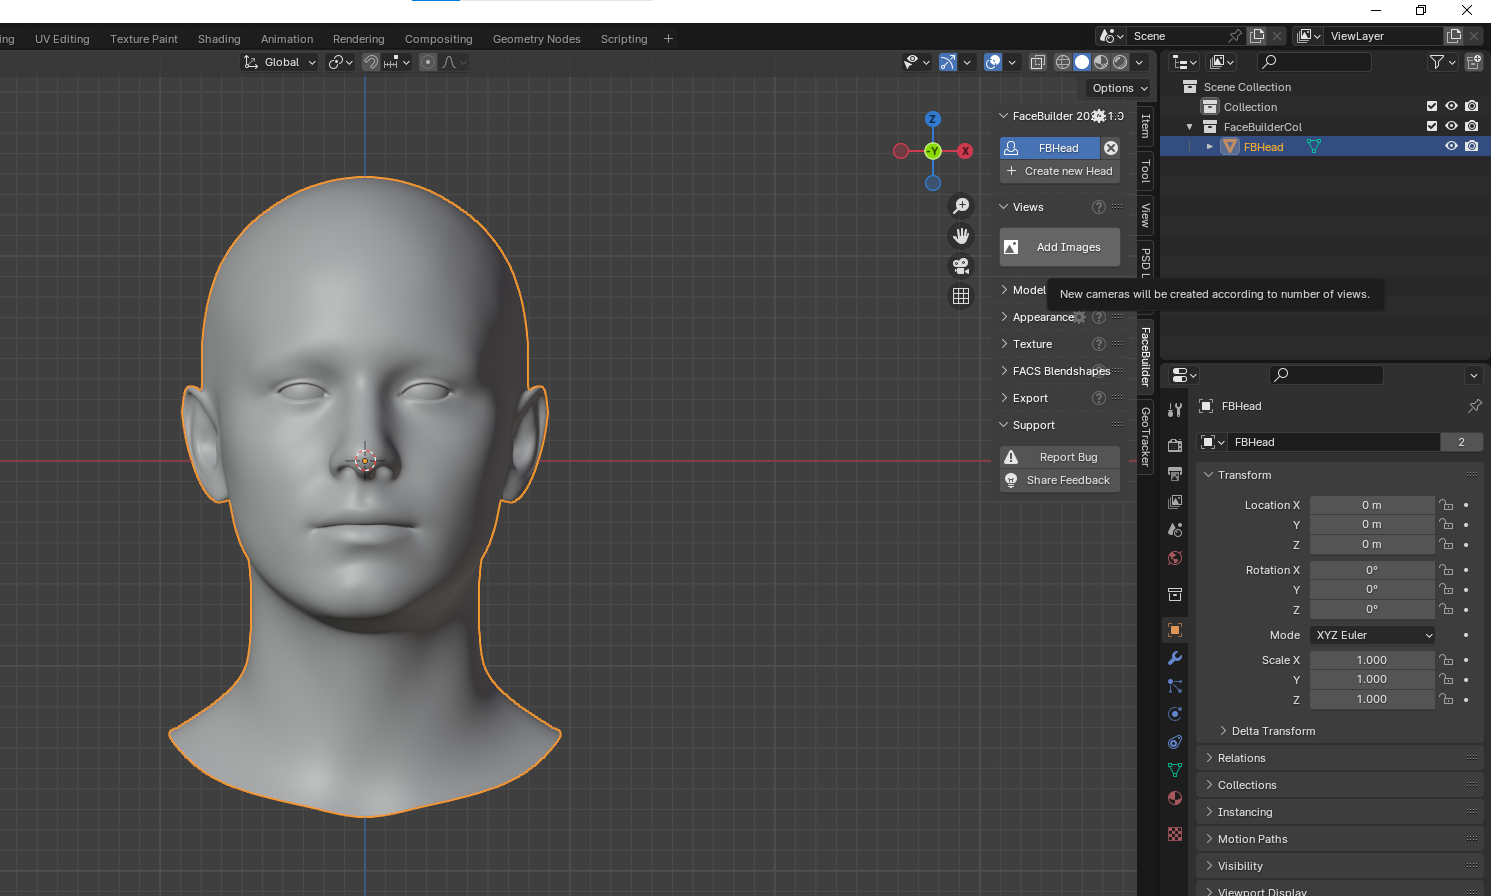This screenshot has width=1491, height=896.
Task: Click the red X axis gizmo ball
Action: pos(965,151)
